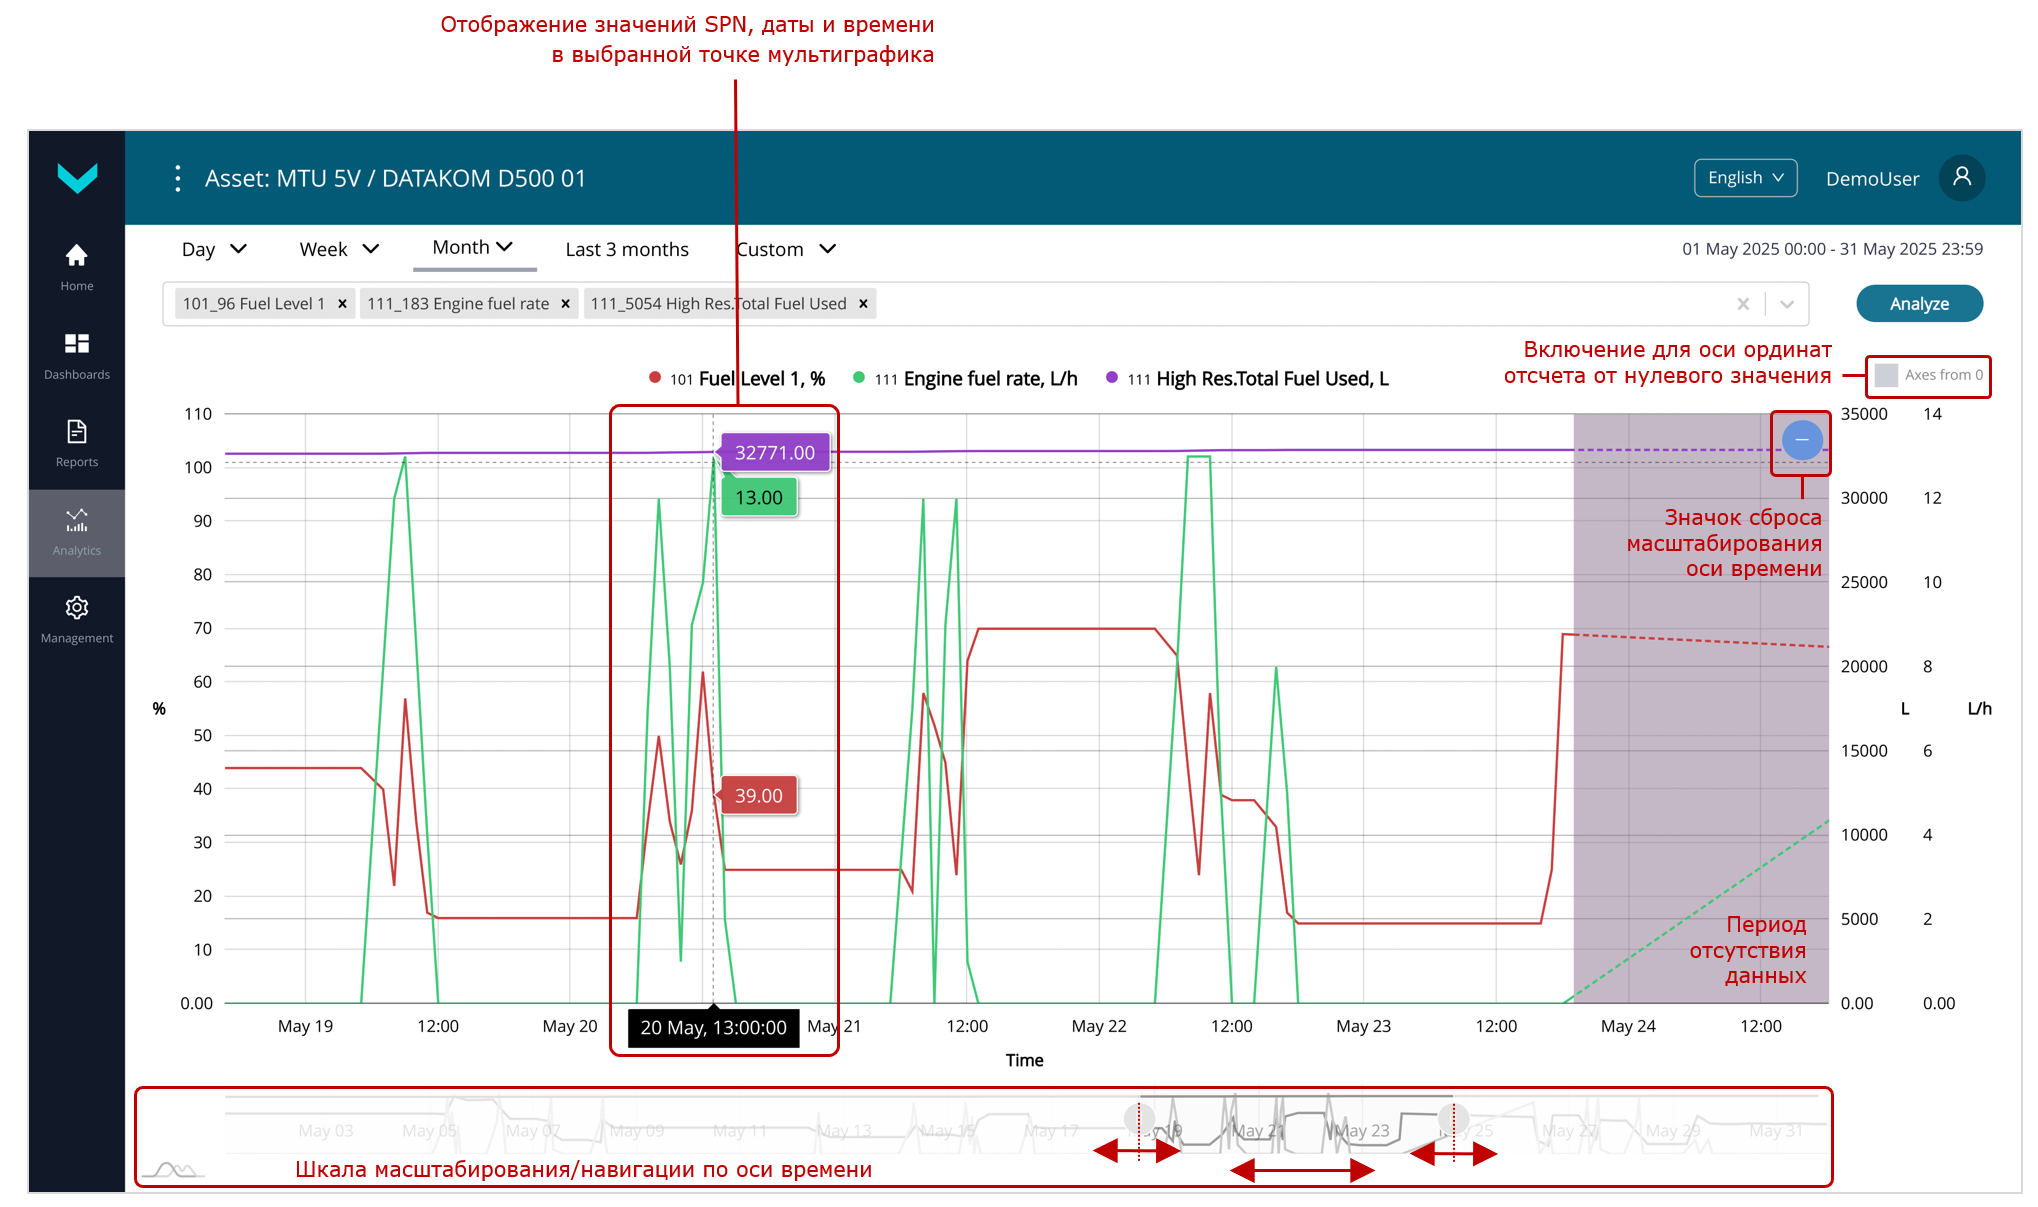
Task: Open the three-dot asset menu
Action: (x=178, y=178)
